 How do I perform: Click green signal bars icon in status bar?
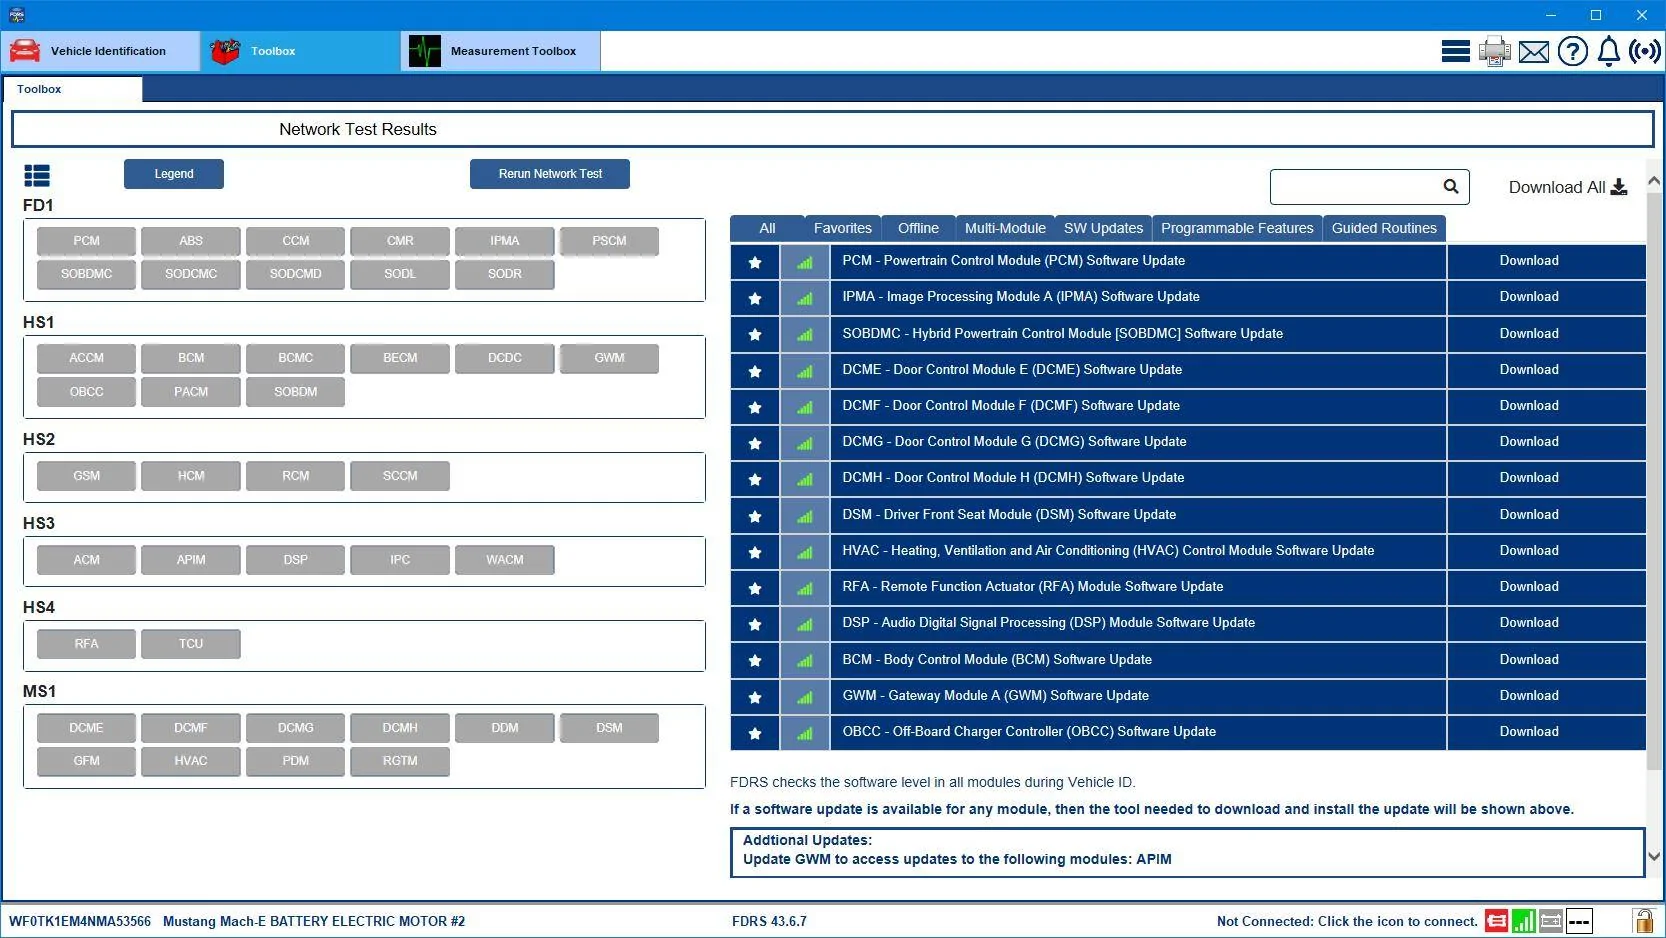coord(1524,921)
